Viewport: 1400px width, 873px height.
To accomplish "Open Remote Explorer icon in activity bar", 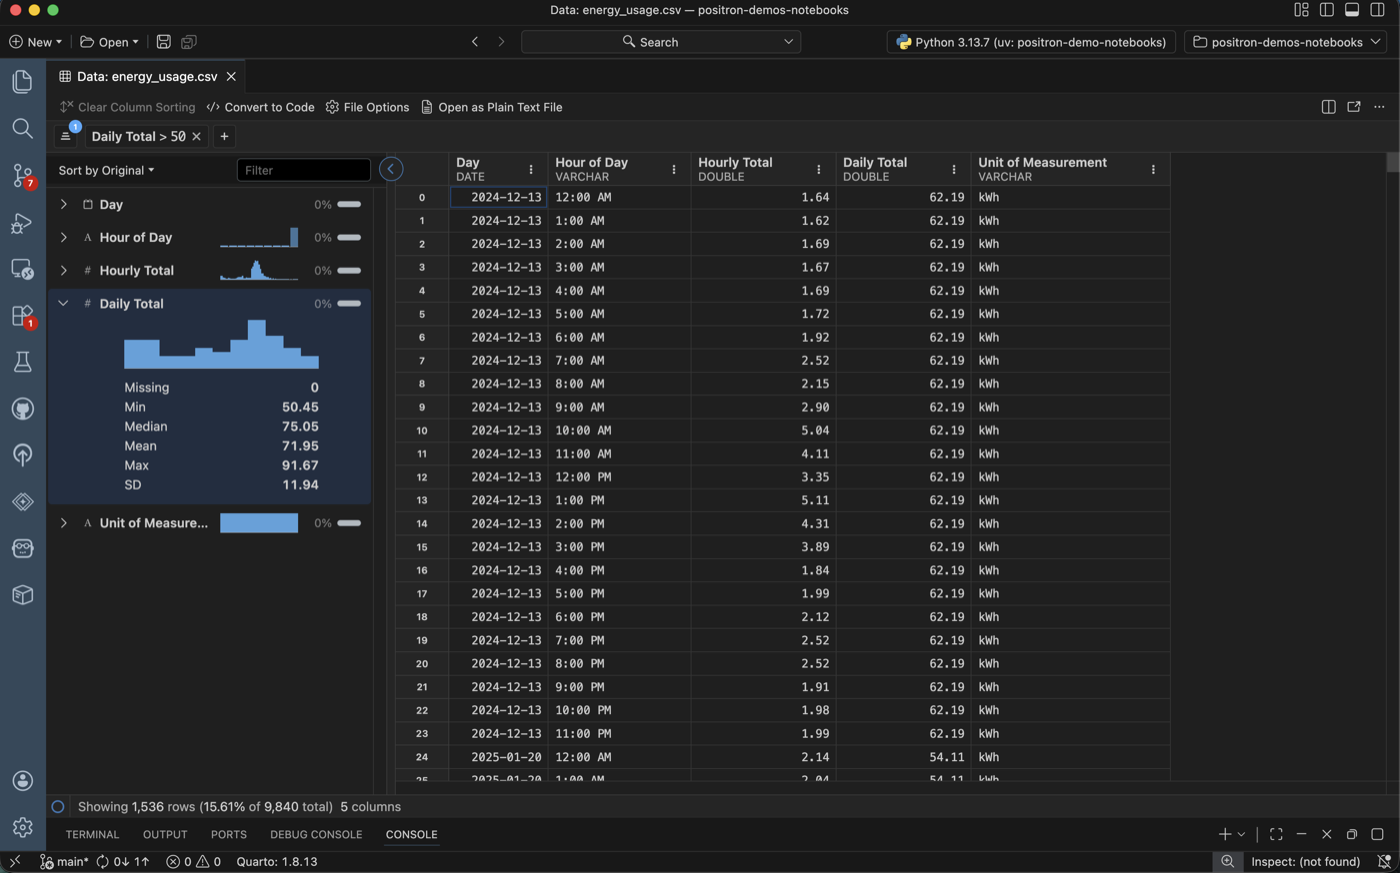I will 22,269.
